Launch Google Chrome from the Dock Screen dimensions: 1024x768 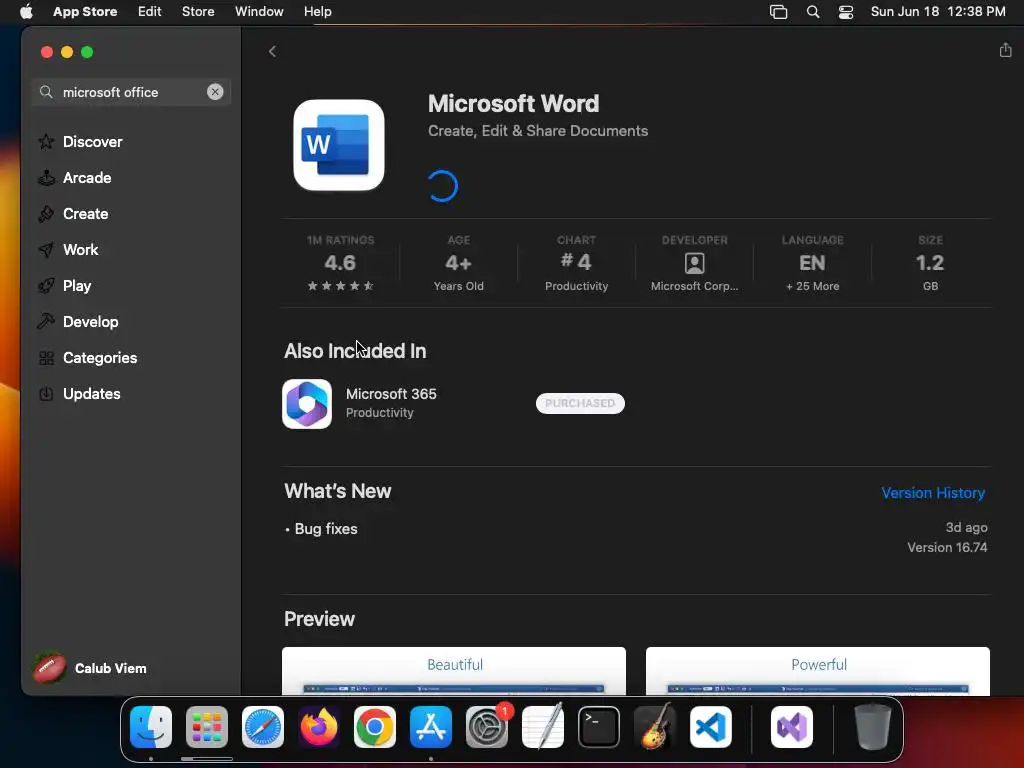pyautogui.click(x=375, y=727)
